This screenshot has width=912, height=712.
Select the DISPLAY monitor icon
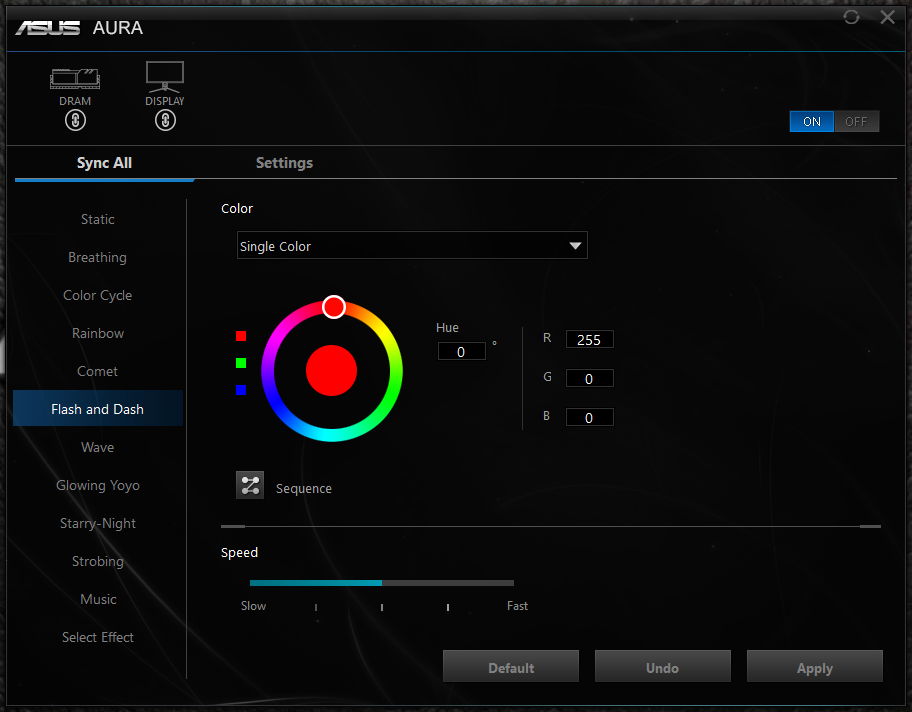165,77
